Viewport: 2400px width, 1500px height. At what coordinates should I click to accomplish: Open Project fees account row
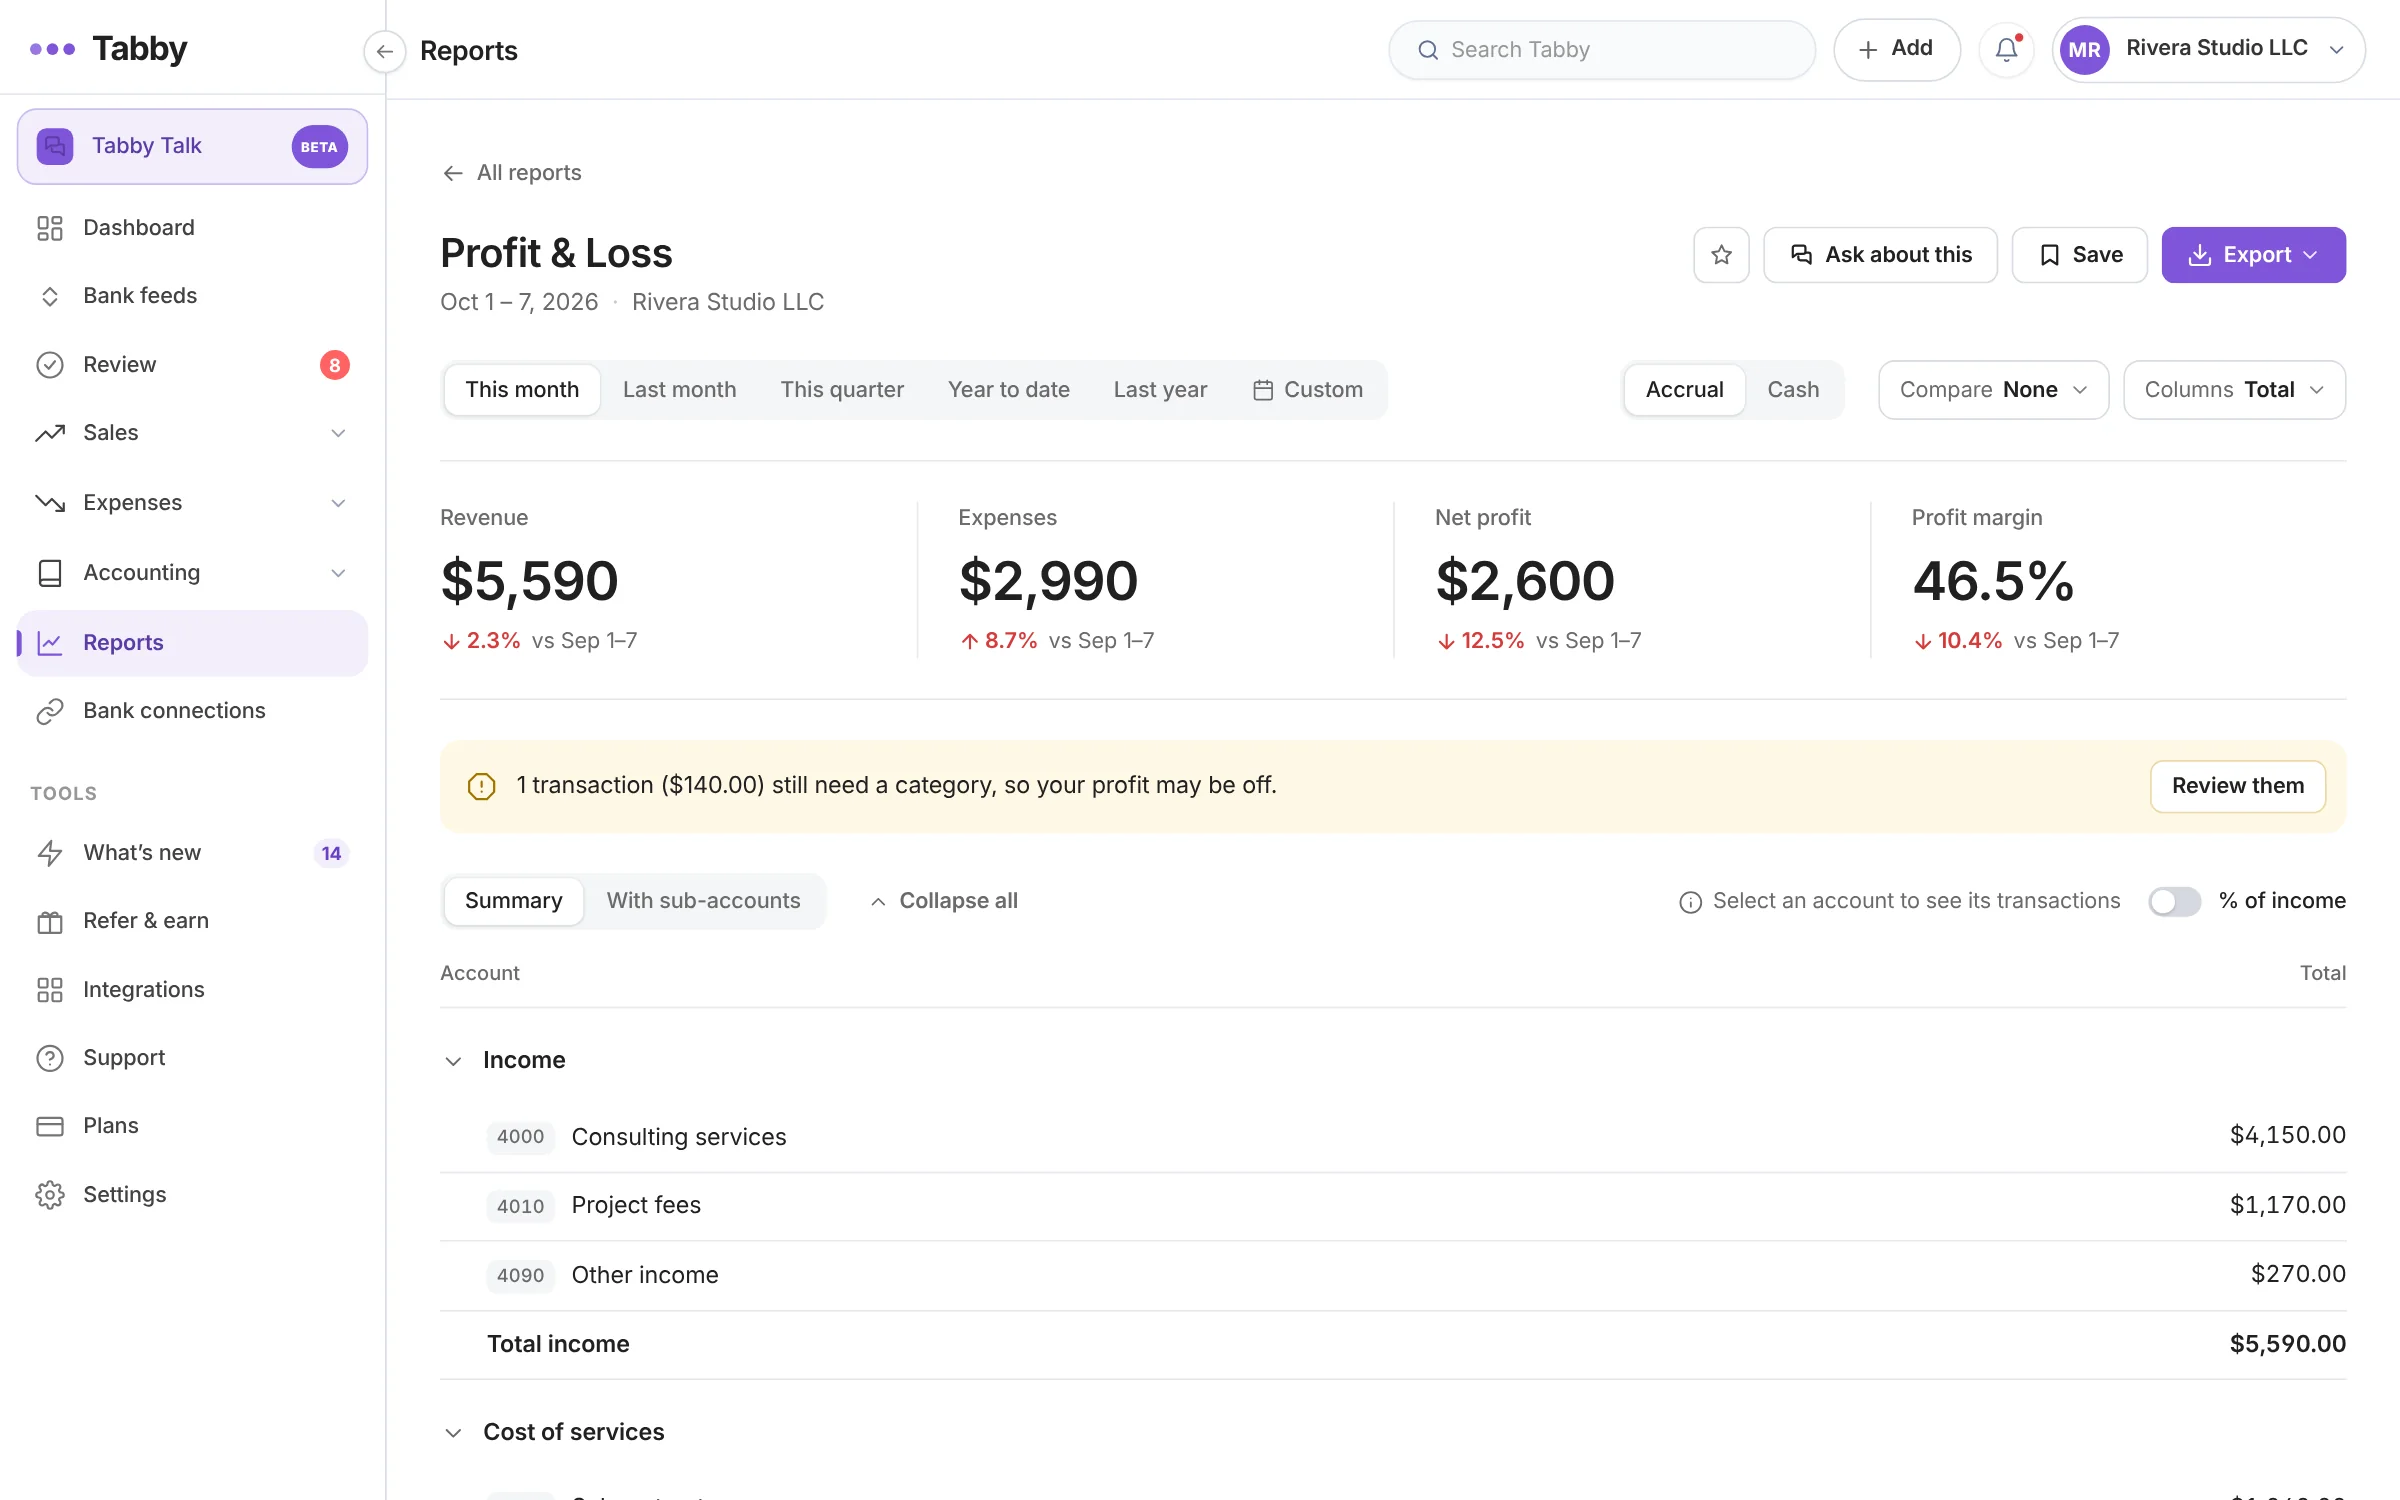(x=1393, y=1206)
